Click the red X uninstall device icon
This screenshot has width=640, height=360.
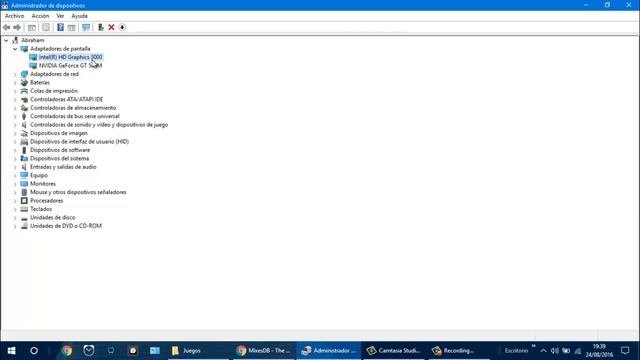[x=111, y=27]
